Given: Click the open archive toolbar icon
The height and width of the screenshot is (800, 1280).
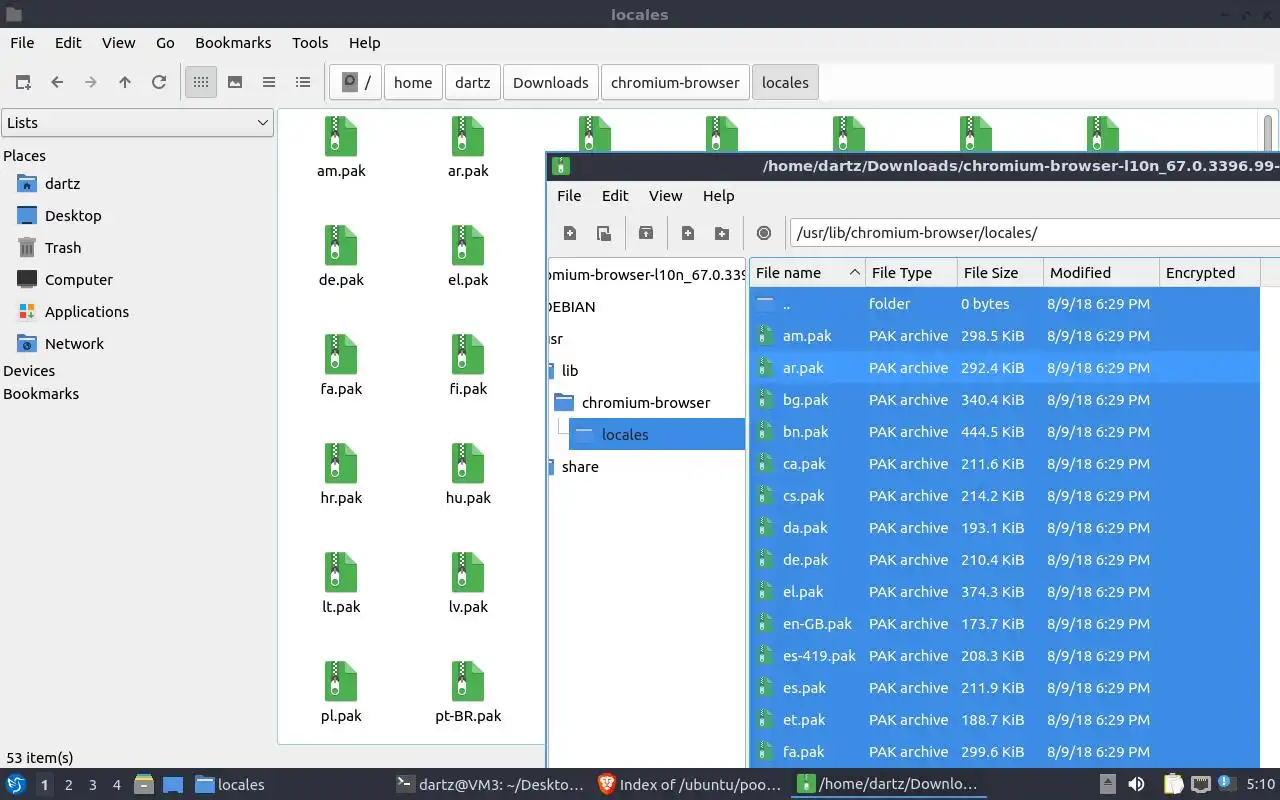Looking at the screenshot, I should pos(604,233).
